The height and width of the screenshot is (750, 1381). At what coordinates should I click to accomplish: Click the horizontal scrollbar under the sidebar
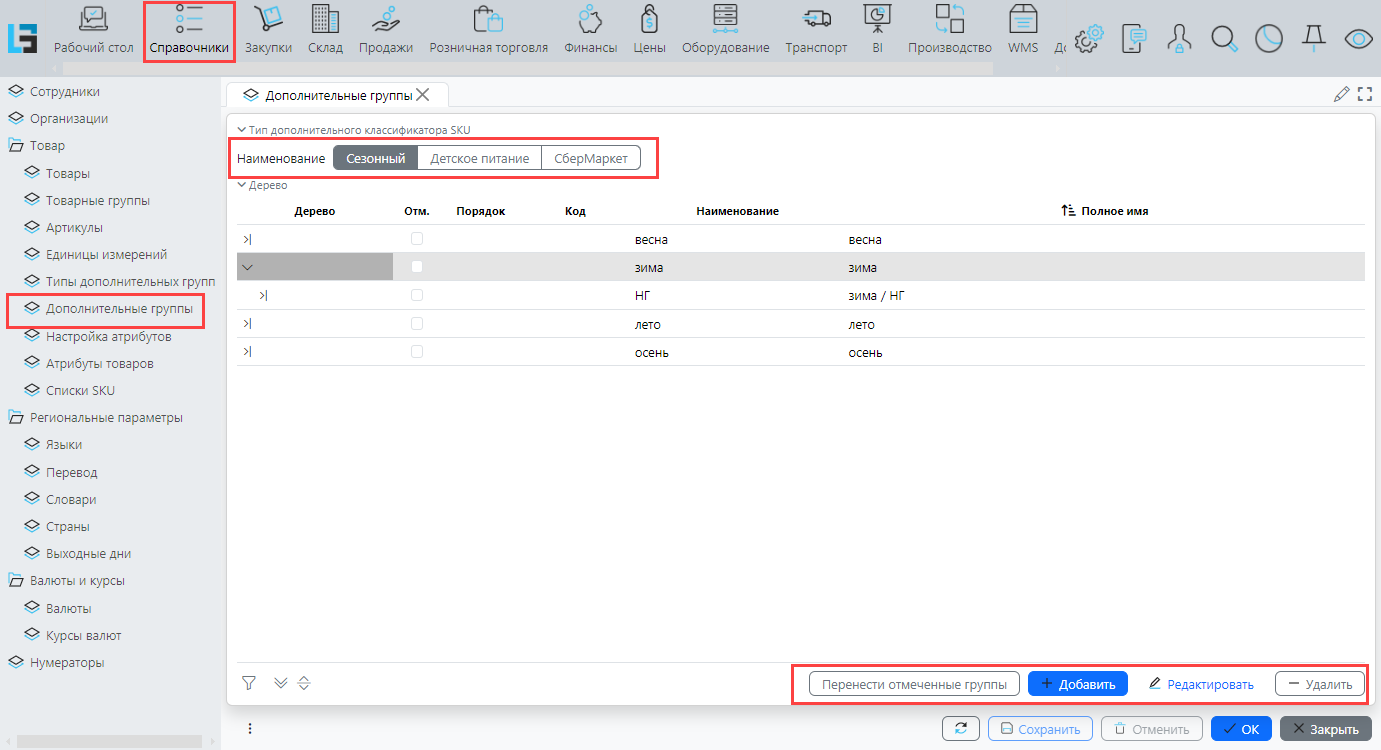click(110, 741)
